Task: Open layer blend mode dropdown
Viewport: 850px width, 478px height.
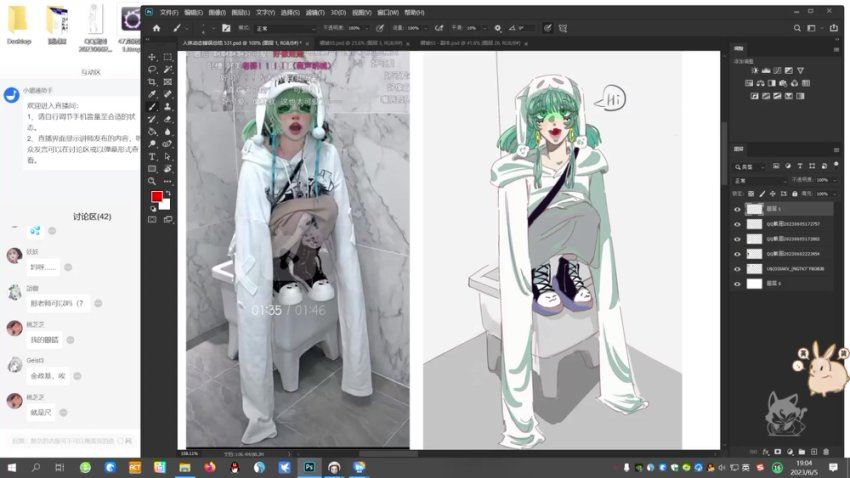Action: pos(759,180)
